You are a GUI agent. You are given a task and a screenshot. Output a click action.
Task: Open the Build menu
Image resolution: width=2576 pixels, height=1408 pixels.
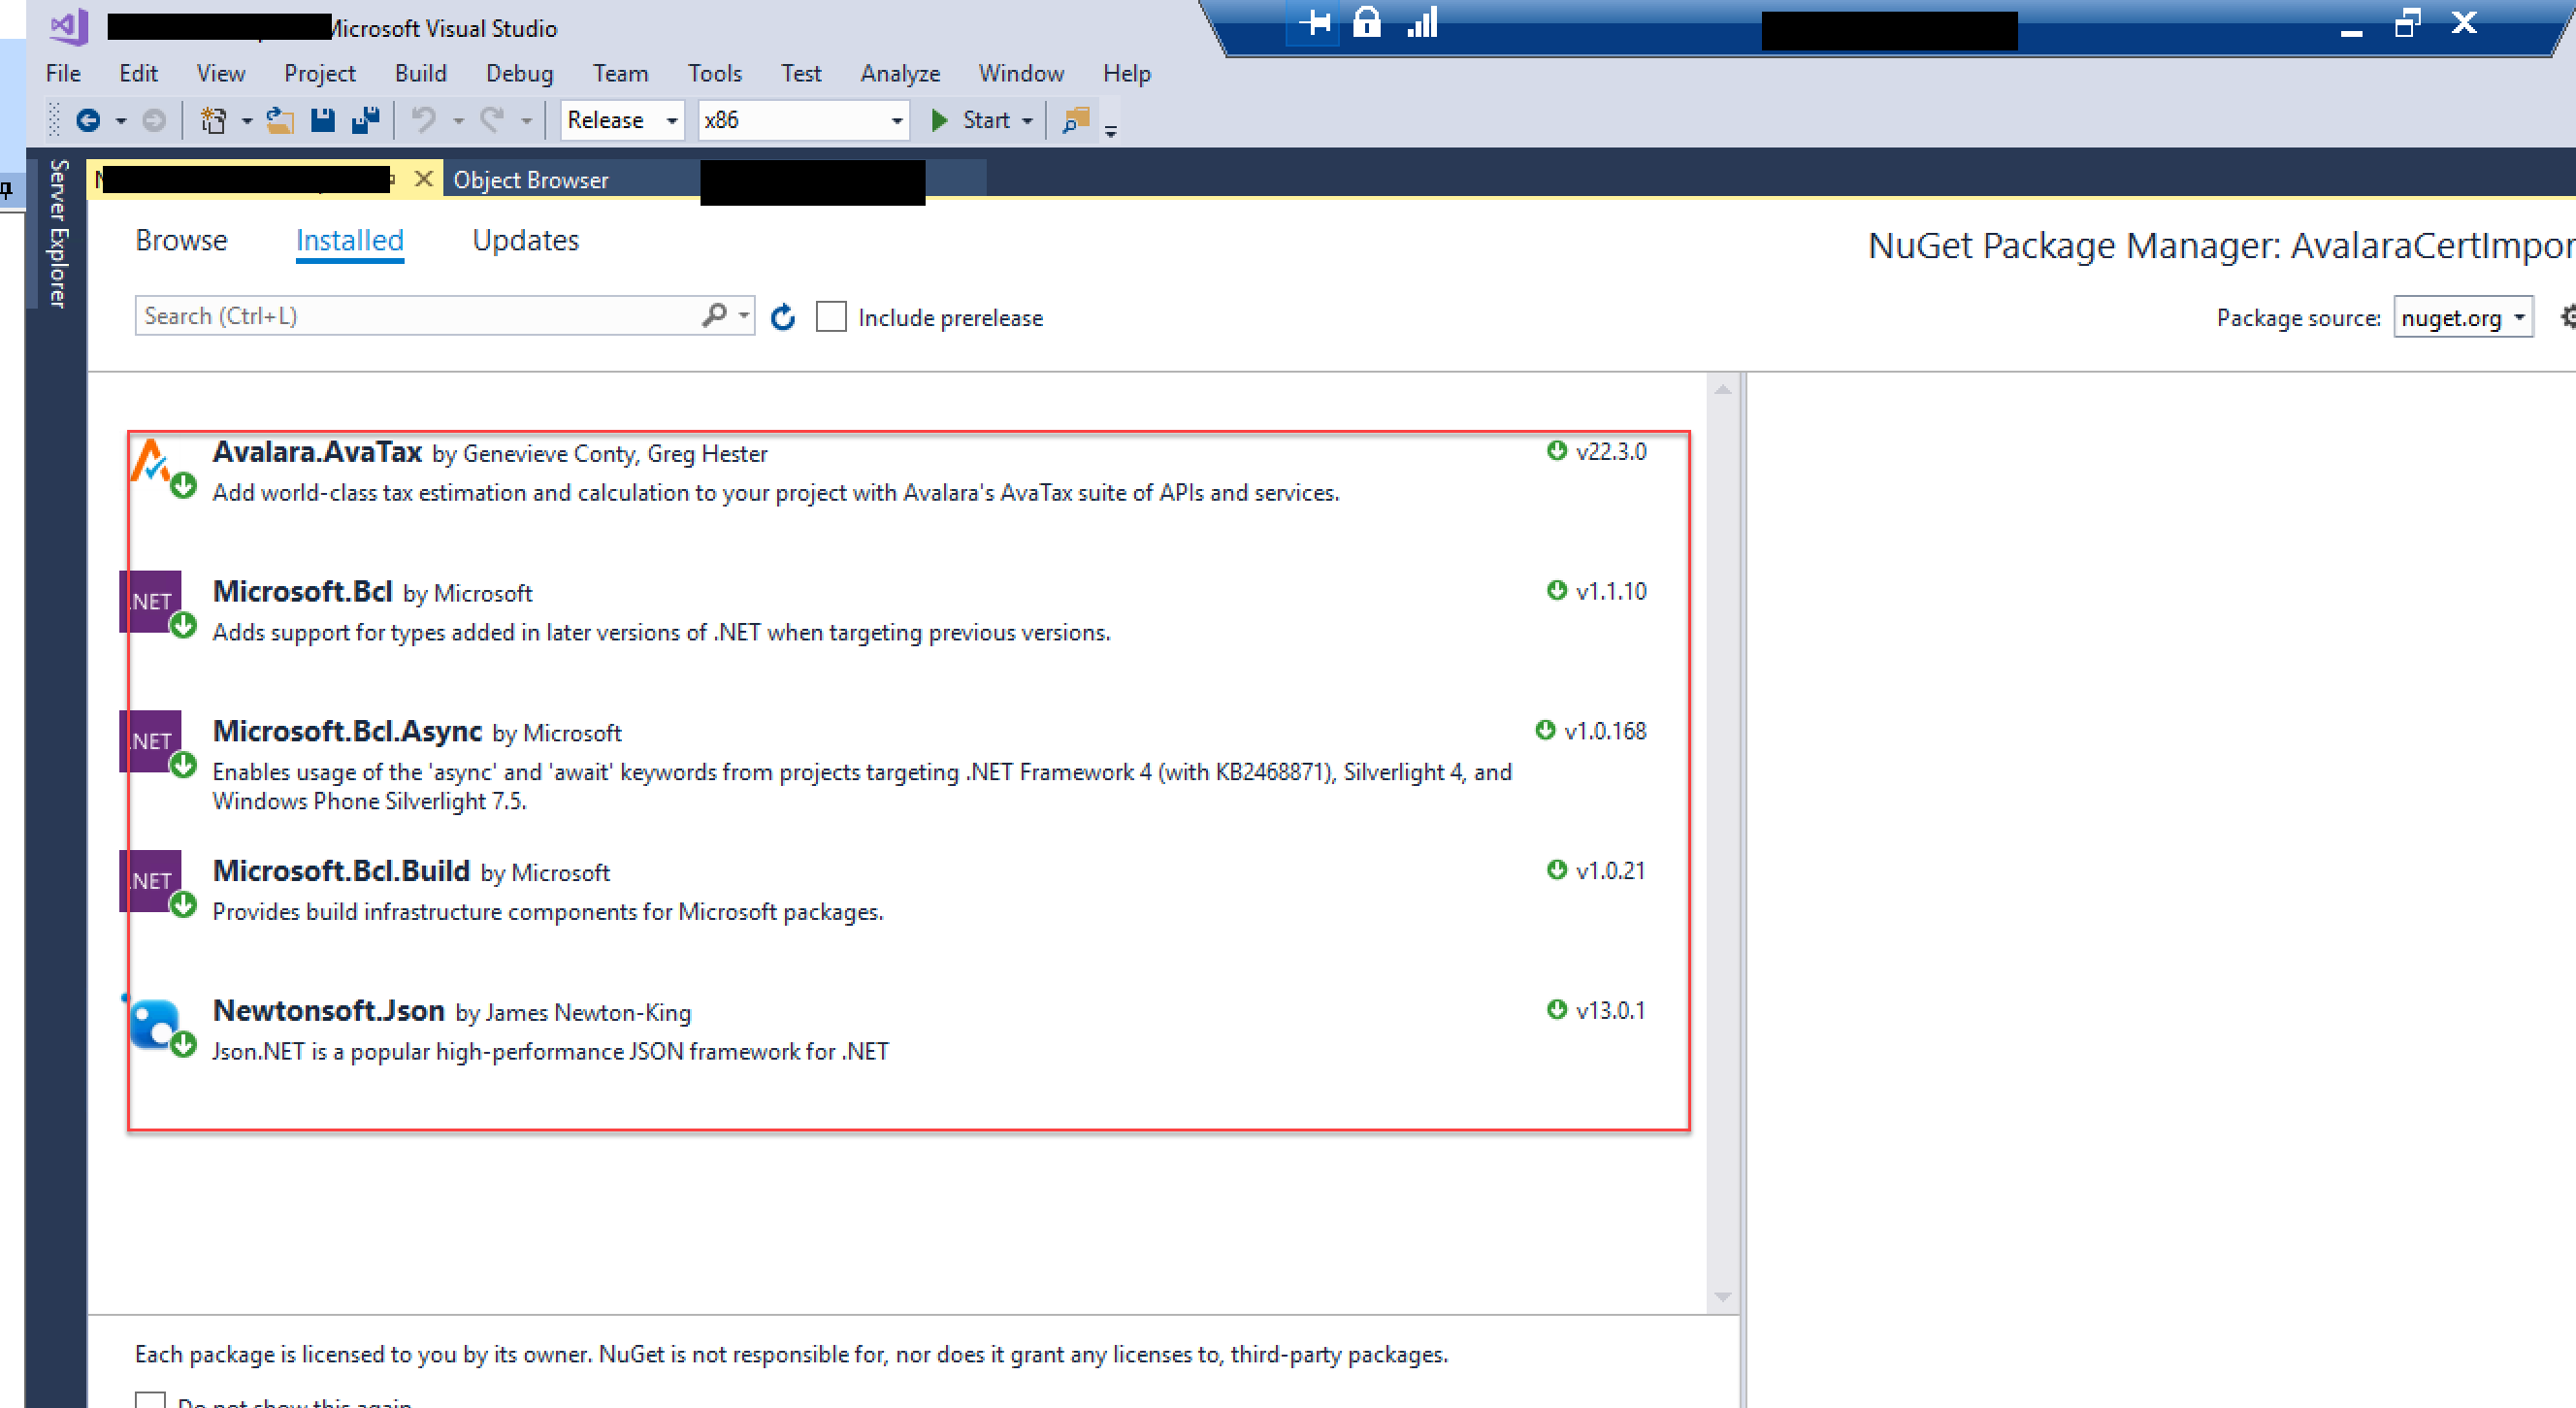[x=420, y=74]
